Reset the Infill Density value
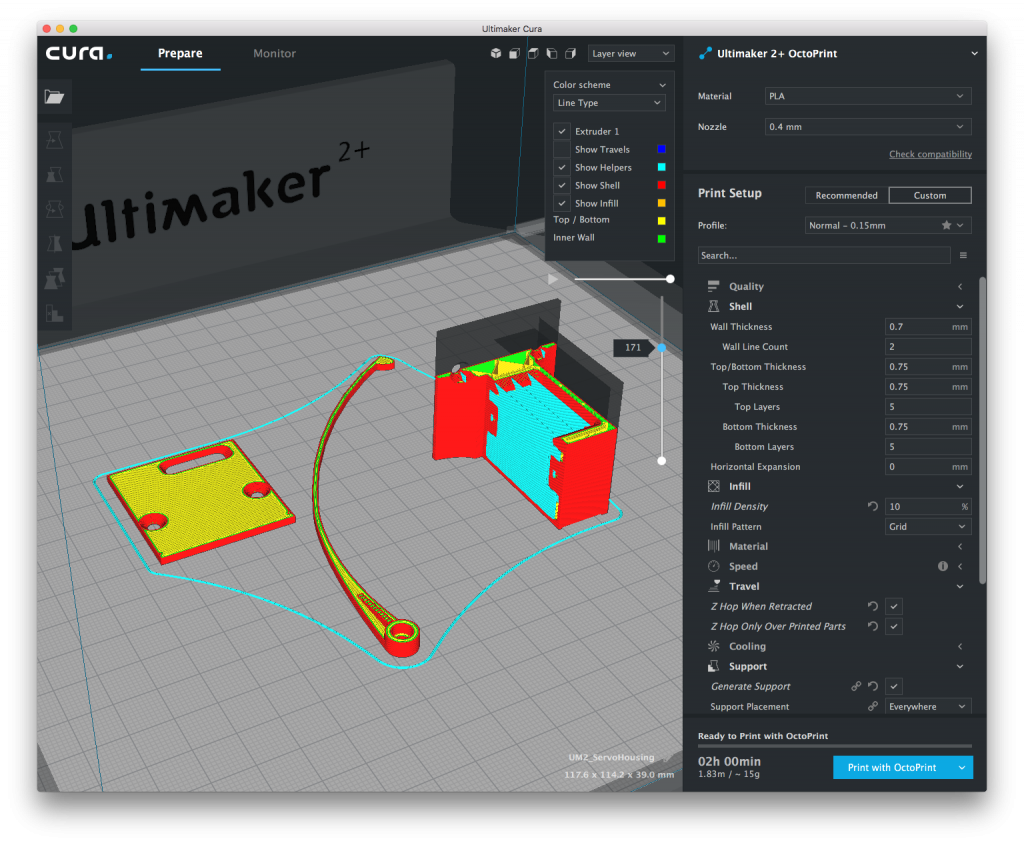1024x845 pixels. pyautogui.click(x=873, y=507)
